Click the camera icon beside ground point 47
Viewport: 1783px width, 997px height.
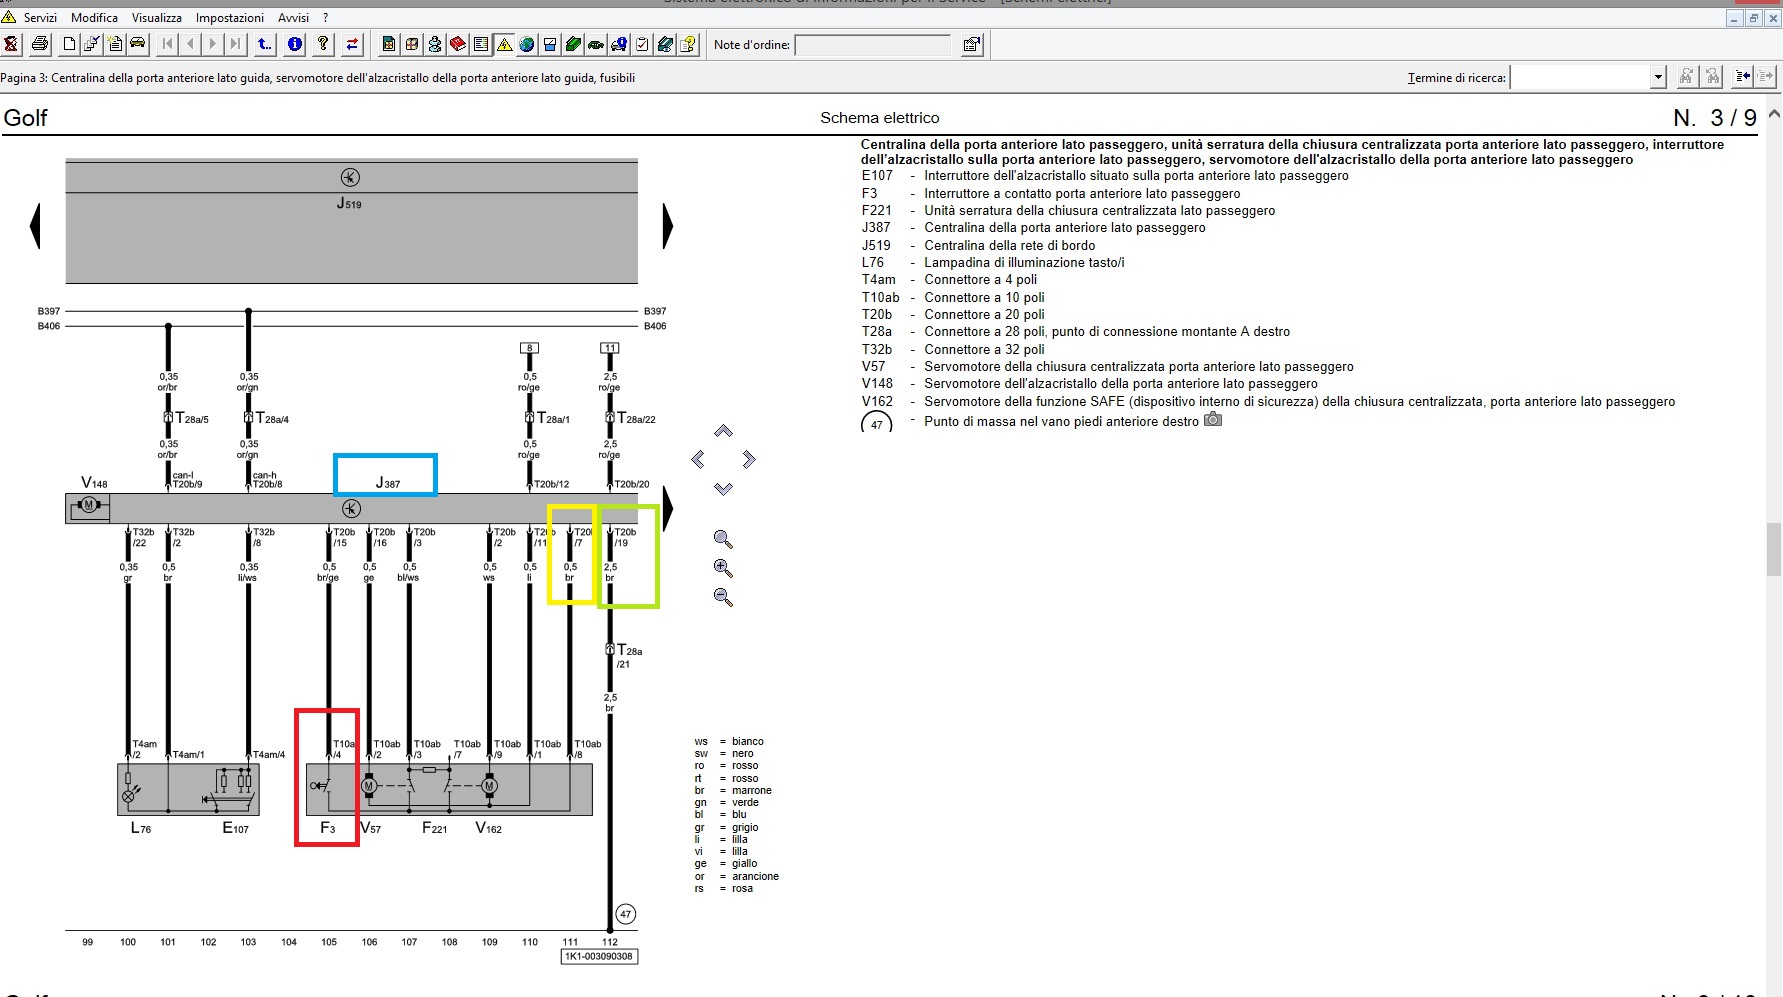pyautogui.click(x=1213, y=420)
